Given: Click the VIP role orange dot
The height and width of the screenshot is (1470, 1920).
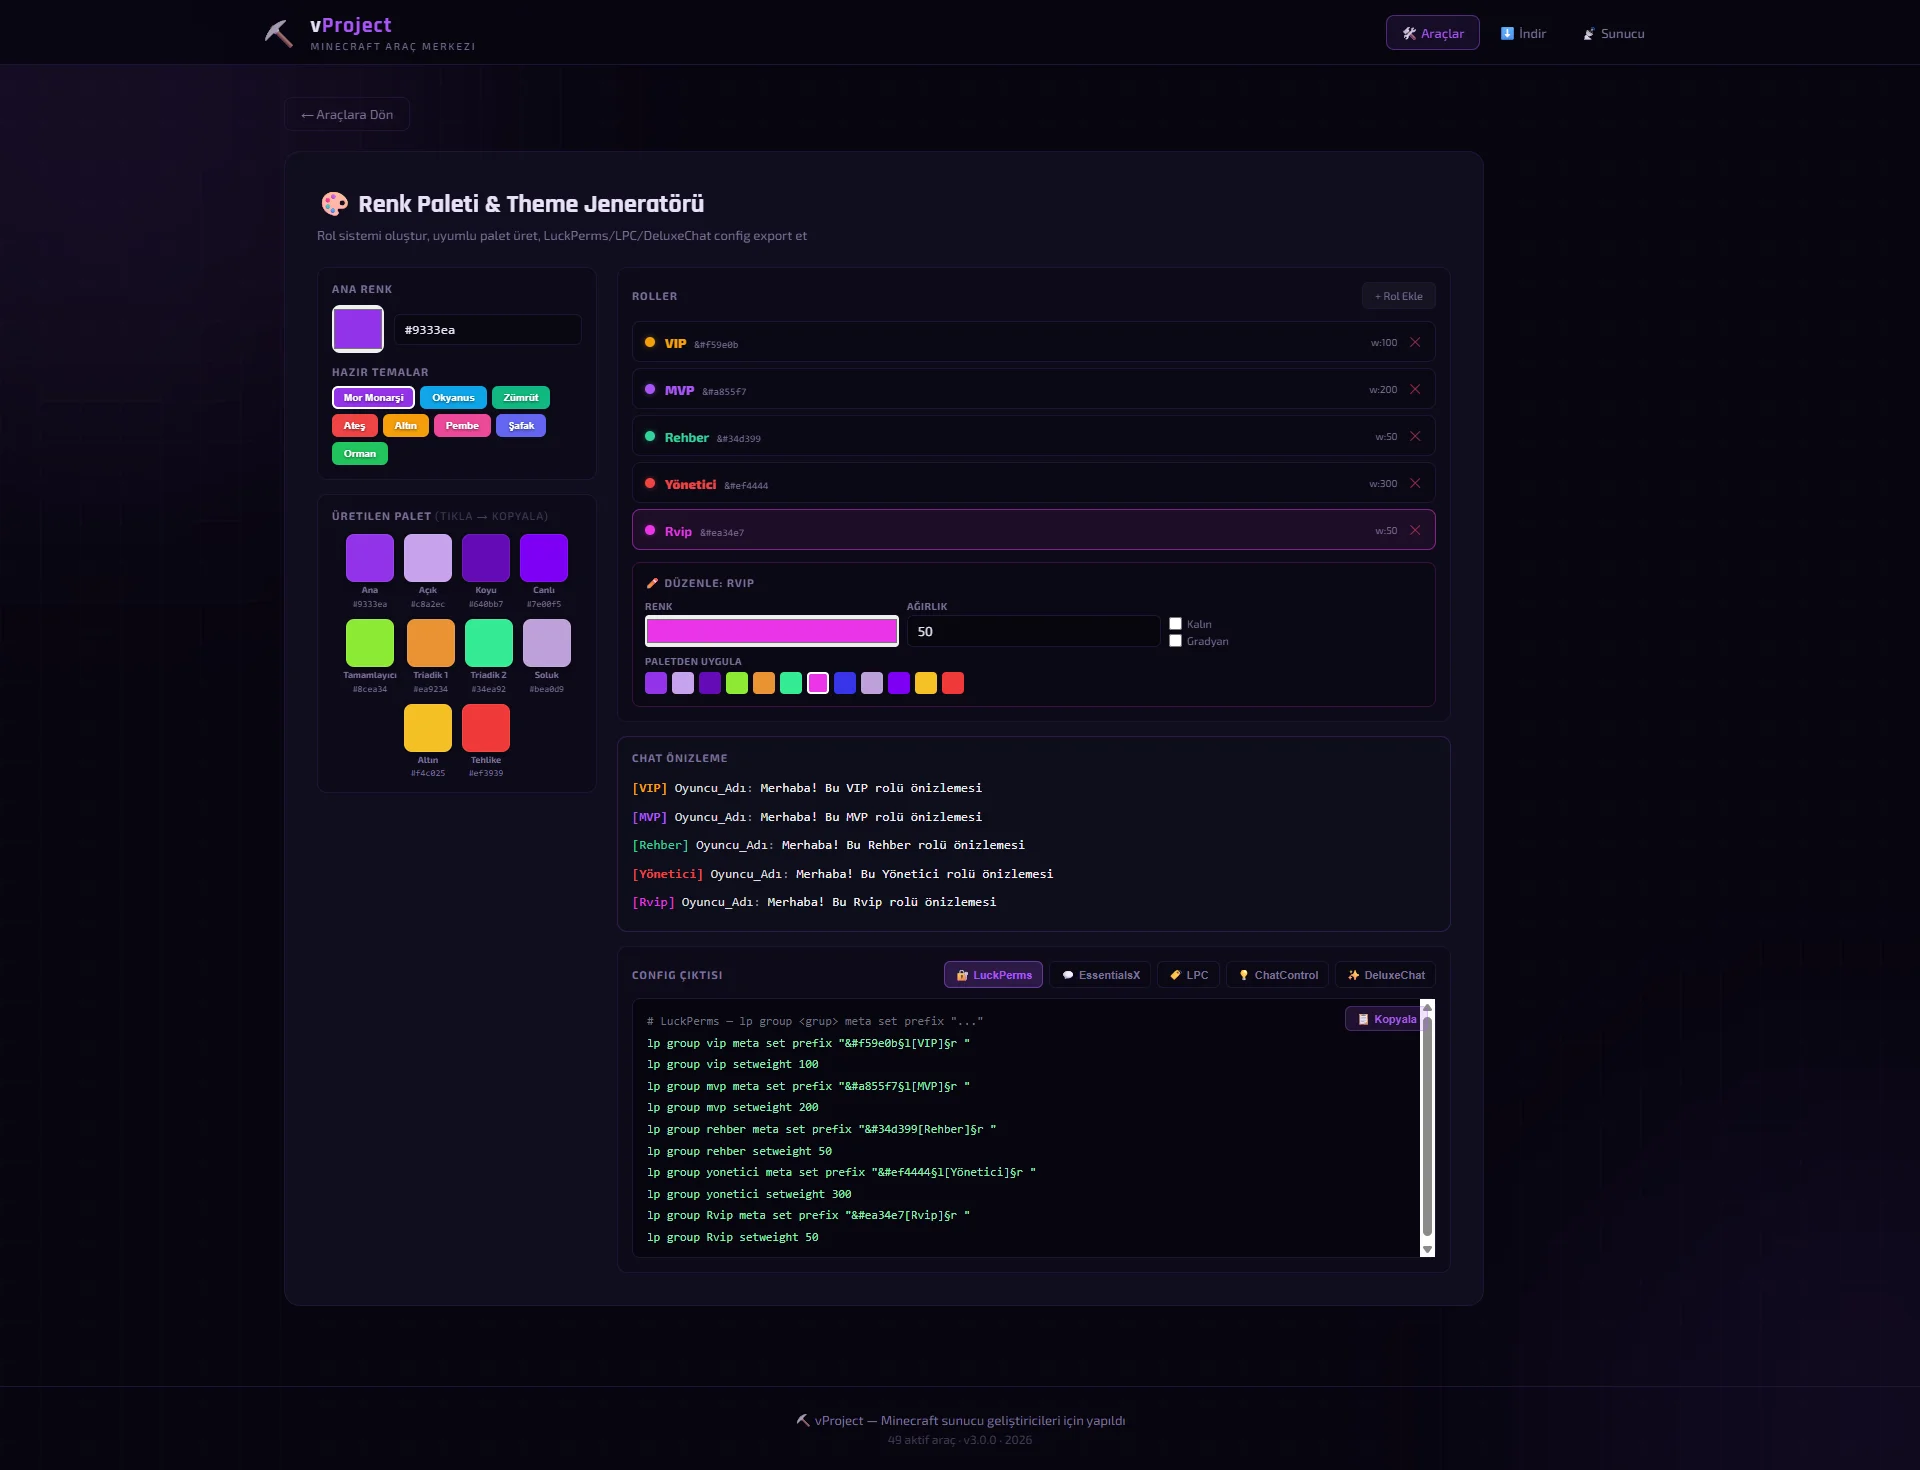Looking at the screenshot, I should point(650,342).
